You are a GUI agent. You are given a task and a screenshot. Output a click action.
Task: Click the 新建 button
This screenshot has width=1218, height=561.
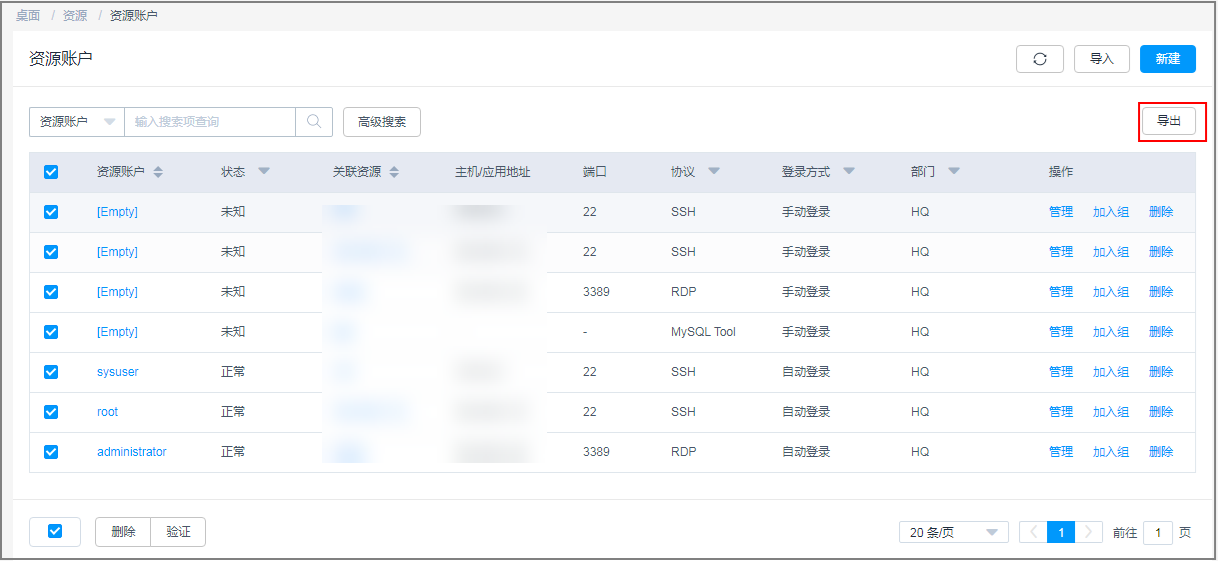click(x=1168, y=59)
